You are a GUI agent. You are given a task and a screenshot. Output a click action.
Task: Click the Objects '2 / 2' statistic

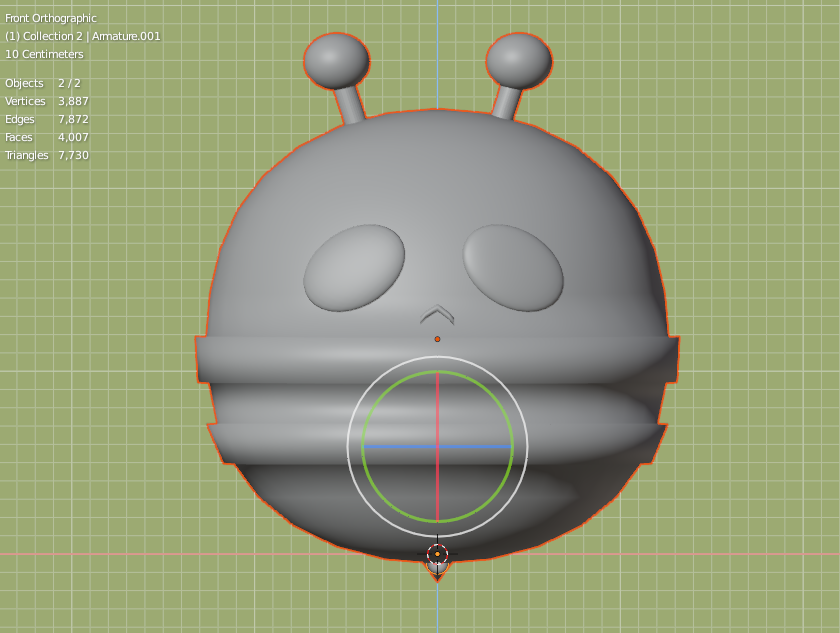70,83
